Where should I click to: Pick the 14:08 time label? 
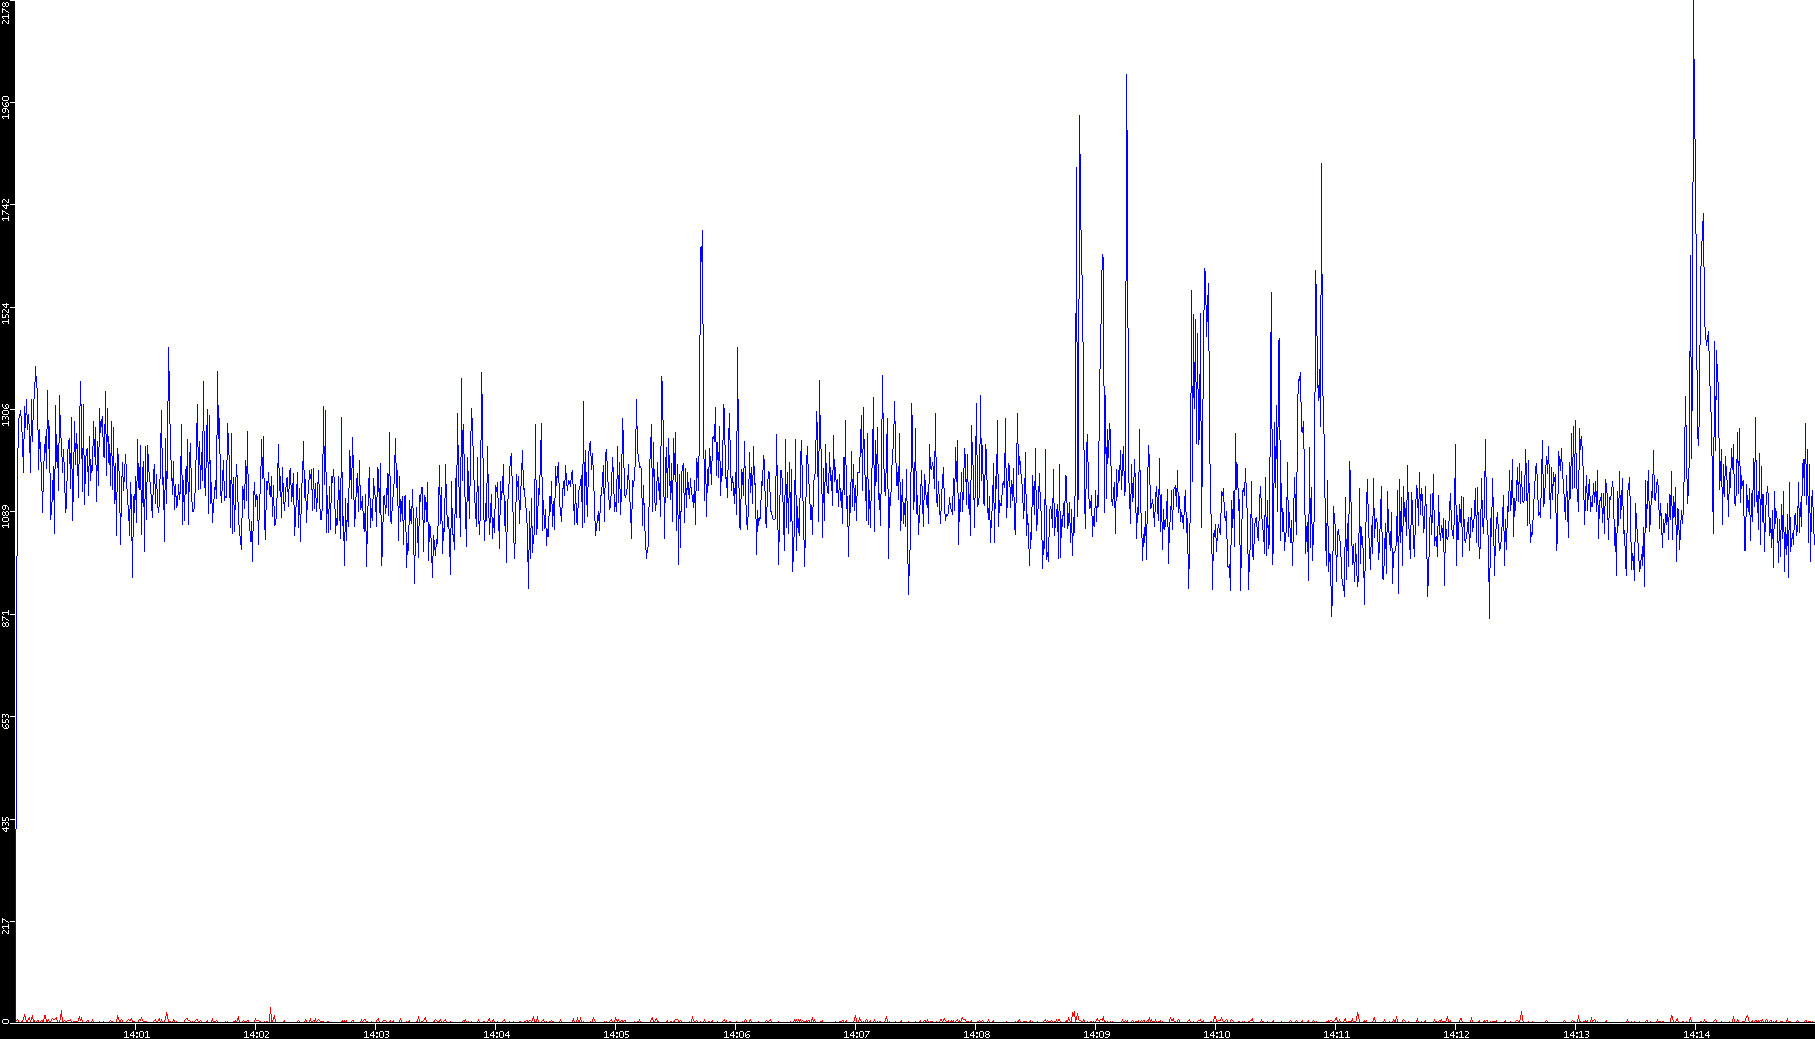pyautogui.click(x=976, y=1033)
